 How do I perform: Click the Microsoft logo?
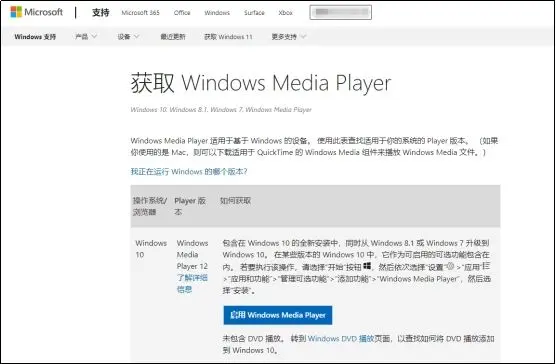point(37,12)
